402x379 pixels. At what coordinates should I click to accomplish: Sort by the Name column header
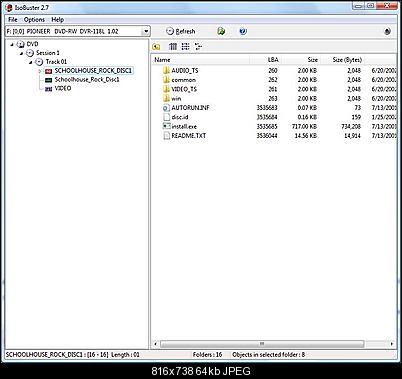coord(201,60)
